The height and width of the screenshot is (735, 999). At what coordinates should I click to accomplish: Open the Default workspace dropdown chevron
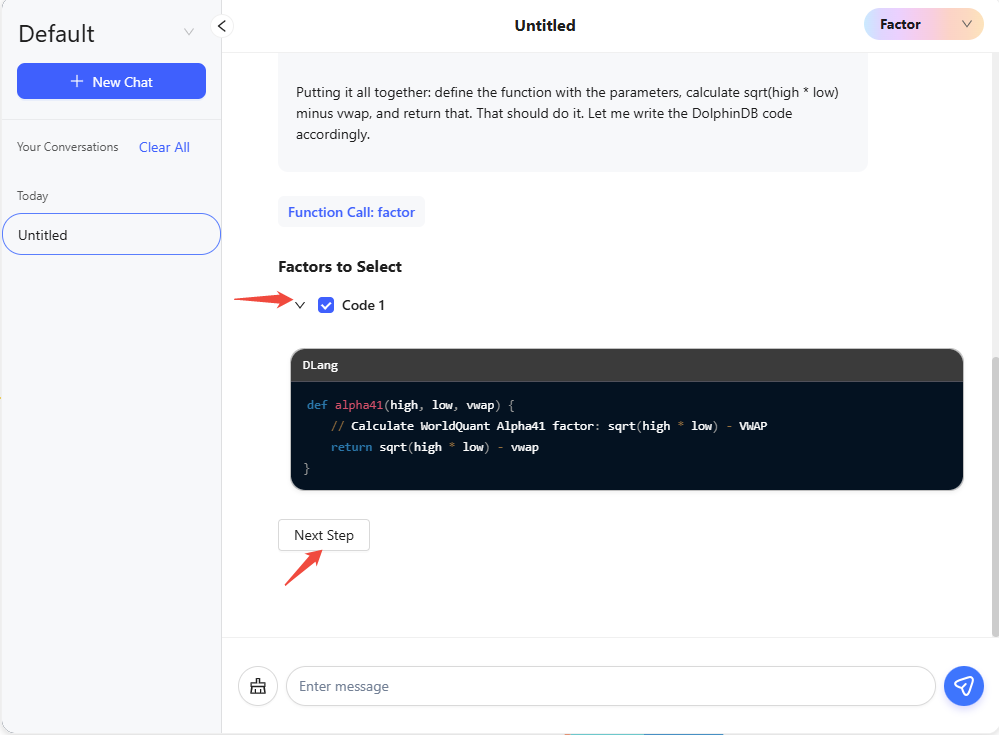tap(189, 32)
